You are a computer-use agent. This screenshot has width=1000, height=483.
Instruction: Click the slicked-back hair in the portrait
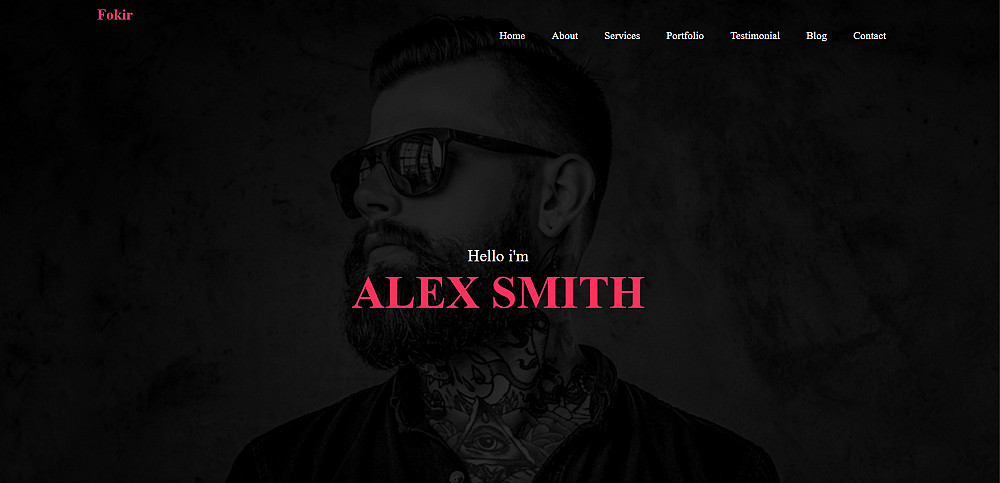pos(485,57)
